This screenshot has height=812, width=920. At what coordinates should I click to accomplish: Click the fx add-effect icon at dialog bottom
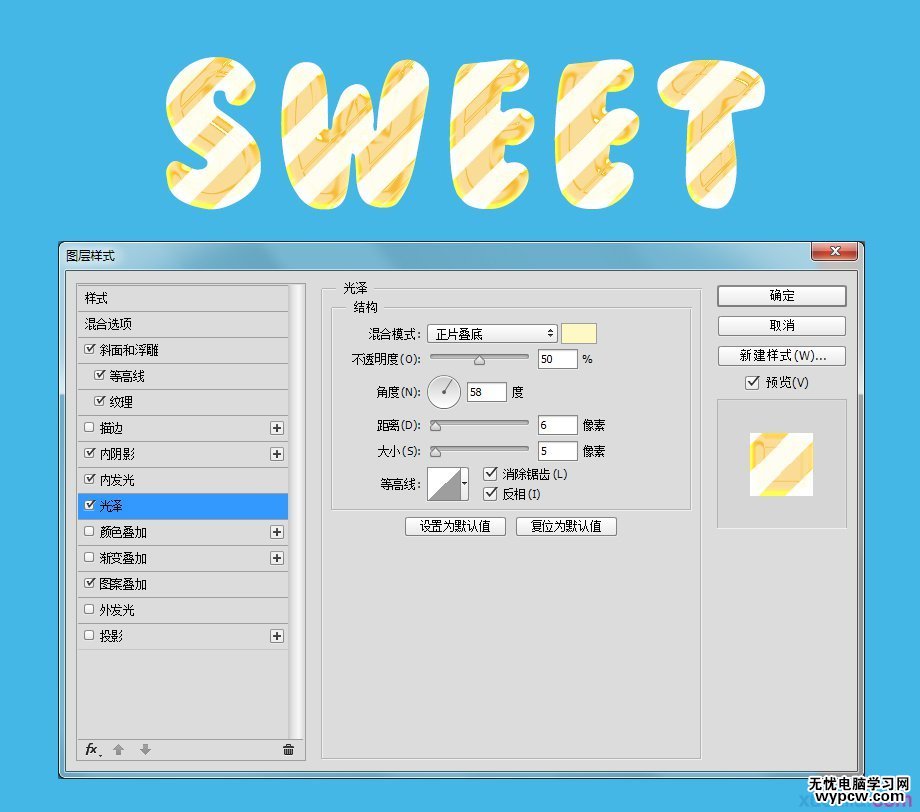click(x=92, y=749)
